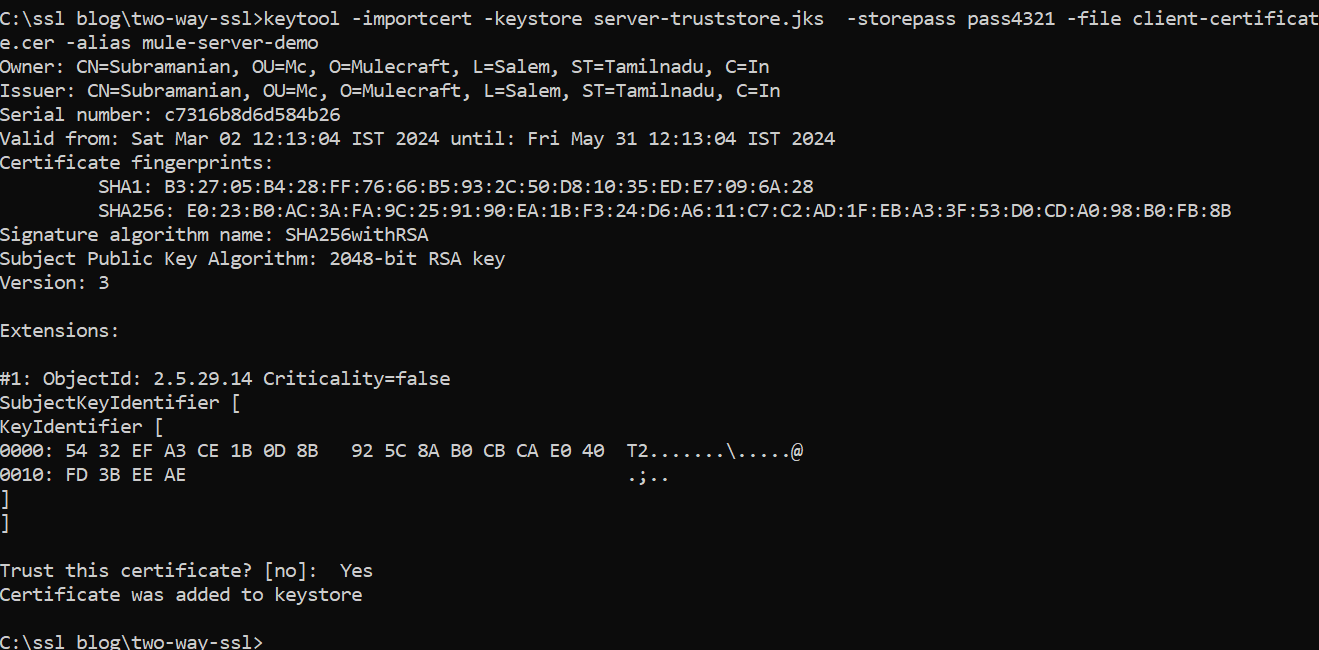
Task: Click the Certificate fingerprints heading
Action: pyautogui.click(x=137, y=163)
